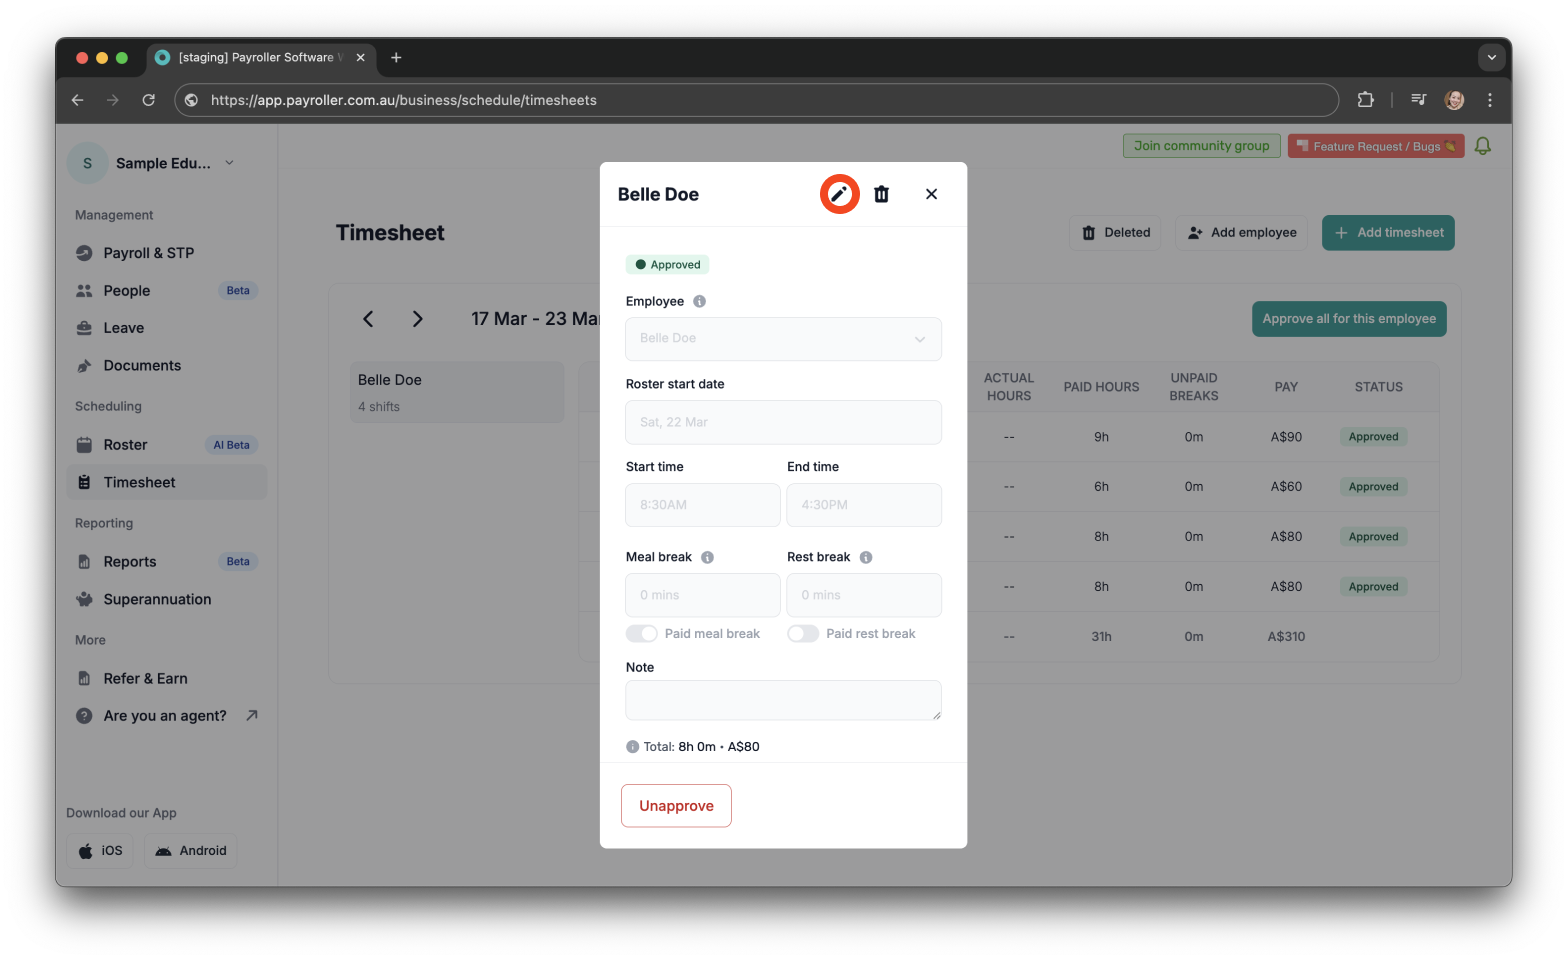Click the external link arrow beside Are you an agent

pos(252,715)
